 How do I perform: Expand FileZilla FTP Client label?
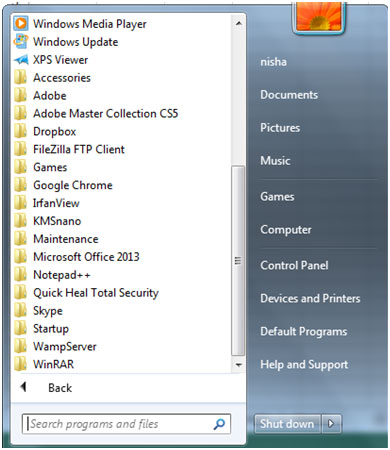click(x=79, y=149)
